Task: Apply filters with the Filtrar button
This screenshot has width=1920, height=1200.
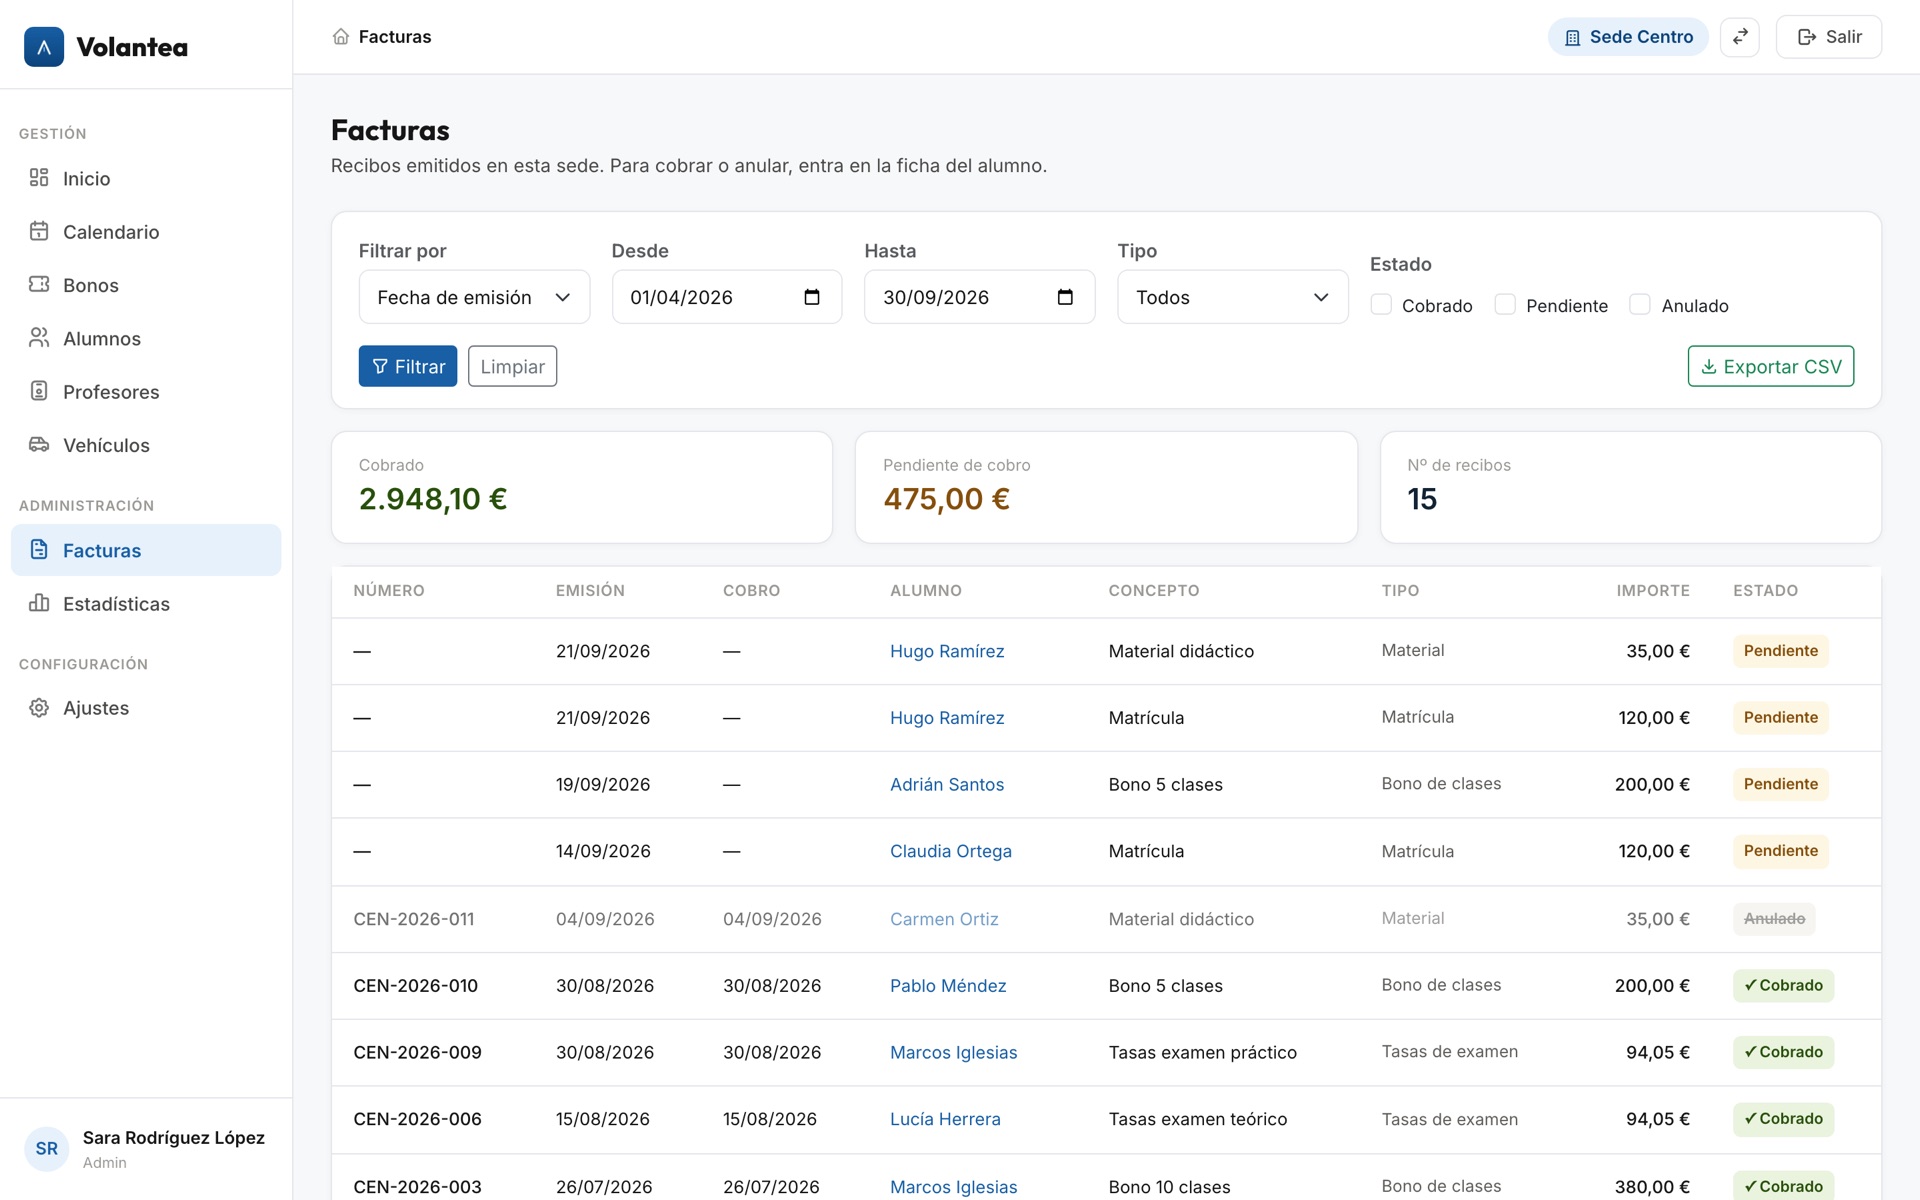Action: point(408,366)
